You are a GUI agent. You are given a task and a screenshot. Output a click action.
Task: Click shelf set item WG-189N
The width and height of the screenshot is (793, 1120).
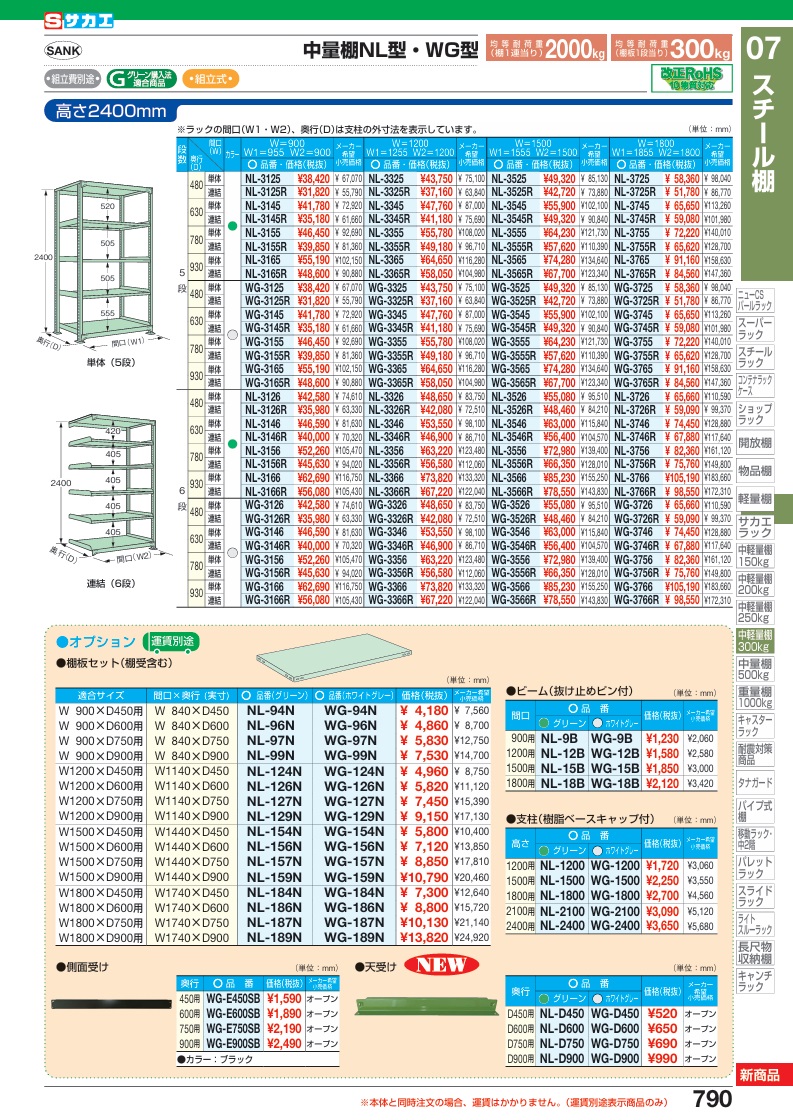click(x=354, y=937)
